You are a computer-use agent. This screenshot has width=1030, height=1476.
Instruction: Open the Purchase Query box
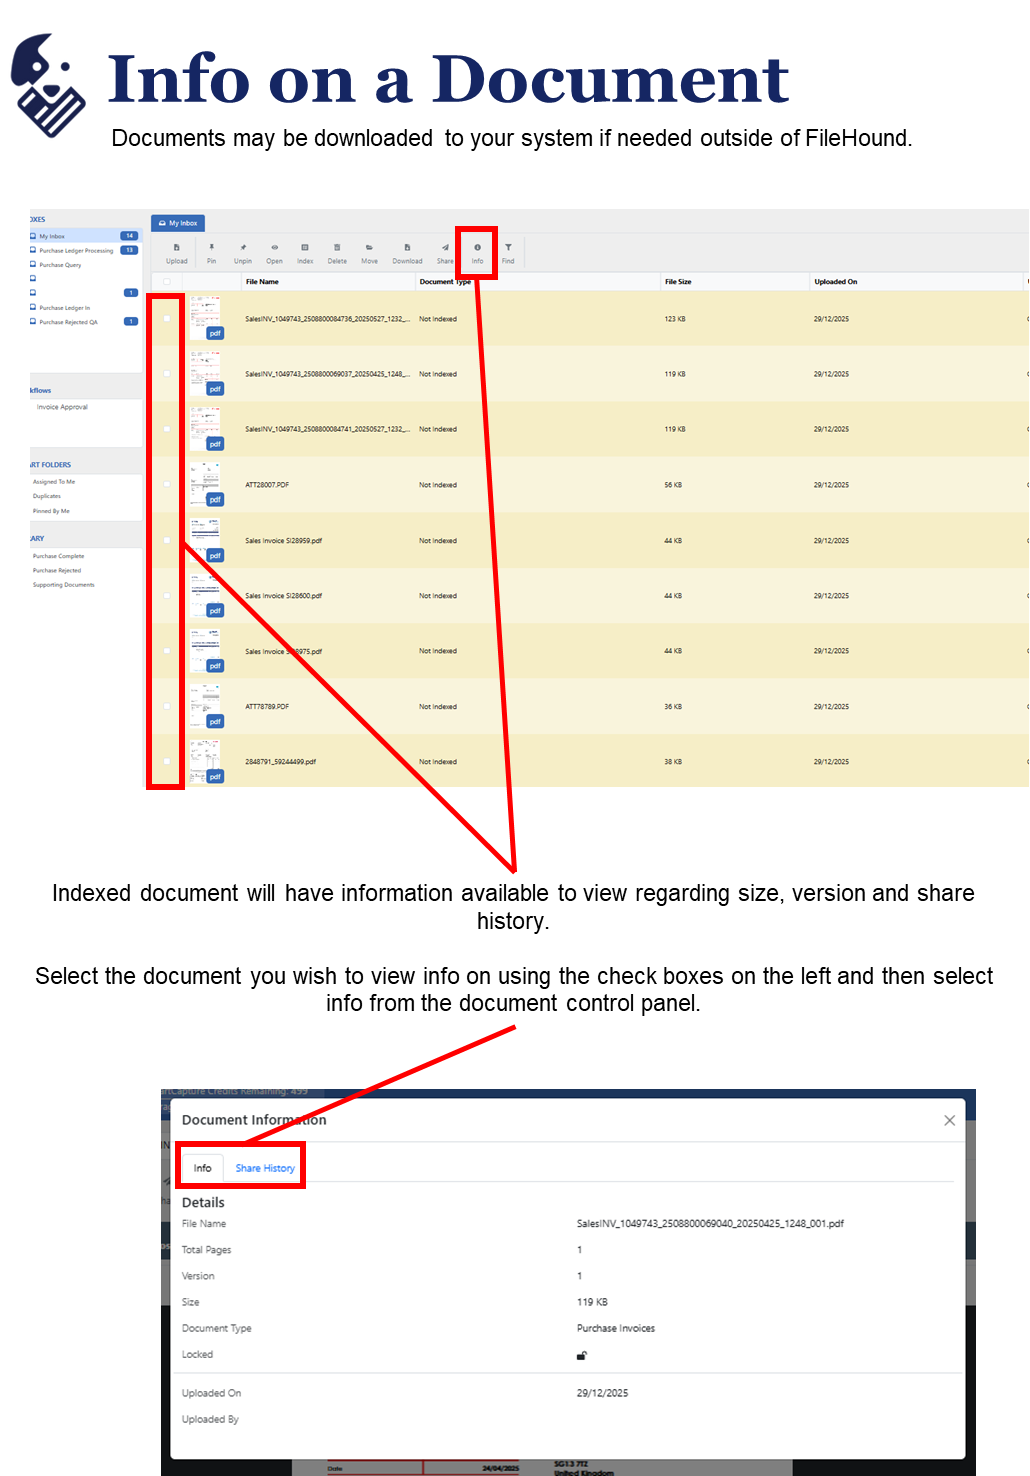(60, 265)
